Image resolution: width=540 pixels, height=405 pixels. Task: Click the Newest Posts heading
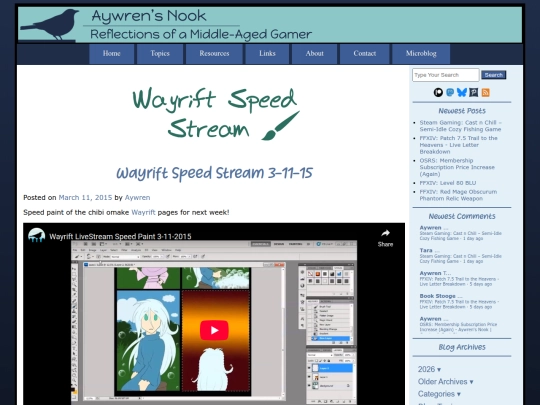point(462,111)
